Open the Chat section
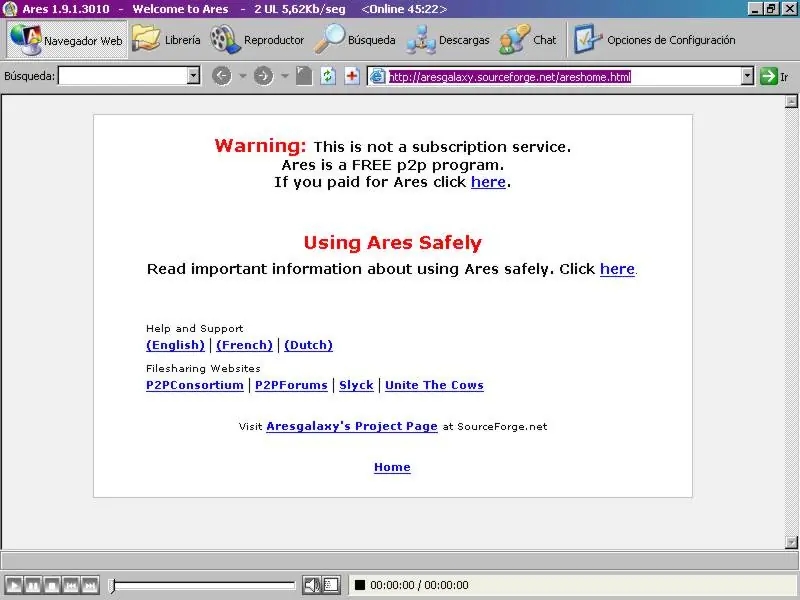This screenshot has height=600, width=800. pos(528,40)
